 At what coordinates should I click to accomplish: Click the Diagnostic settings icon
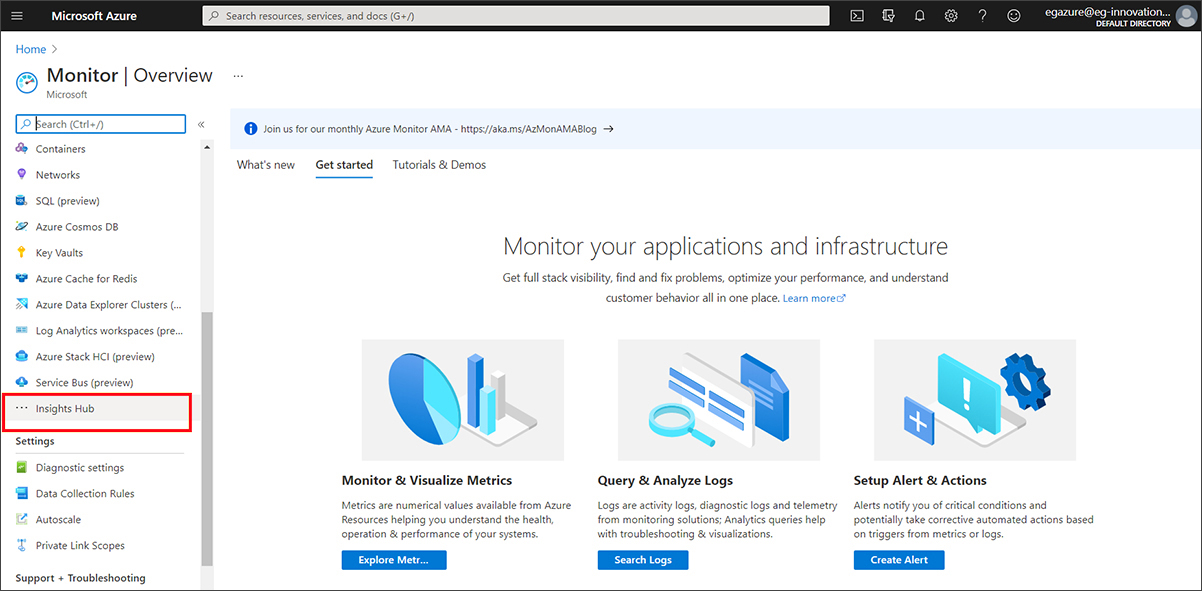click(21, 468)
